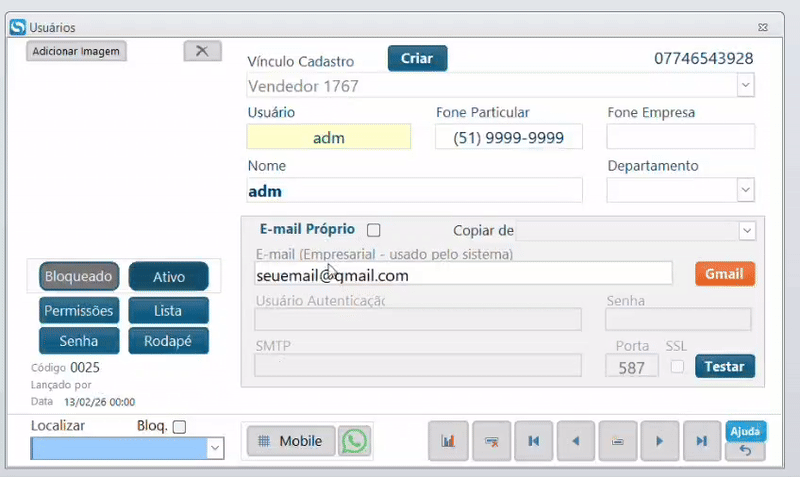Click the Fone Particular input field
This screenshot has width=800, height=477.
coord(509,137)
